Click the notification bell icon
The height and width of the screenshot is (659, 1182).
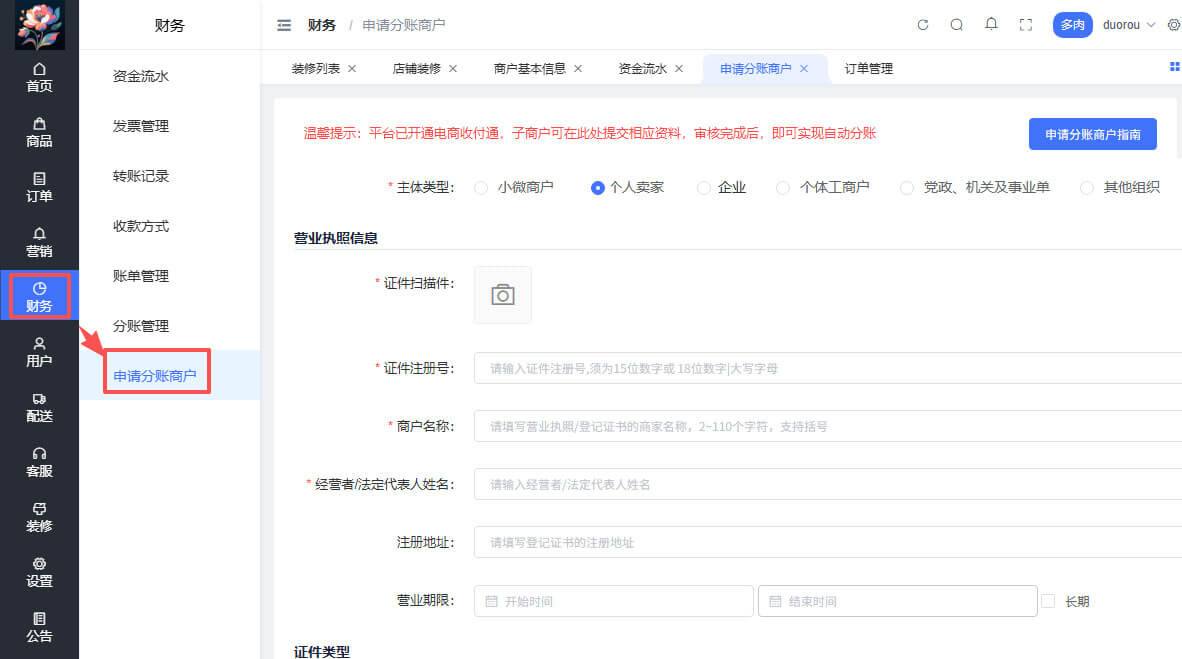(991, 24)
